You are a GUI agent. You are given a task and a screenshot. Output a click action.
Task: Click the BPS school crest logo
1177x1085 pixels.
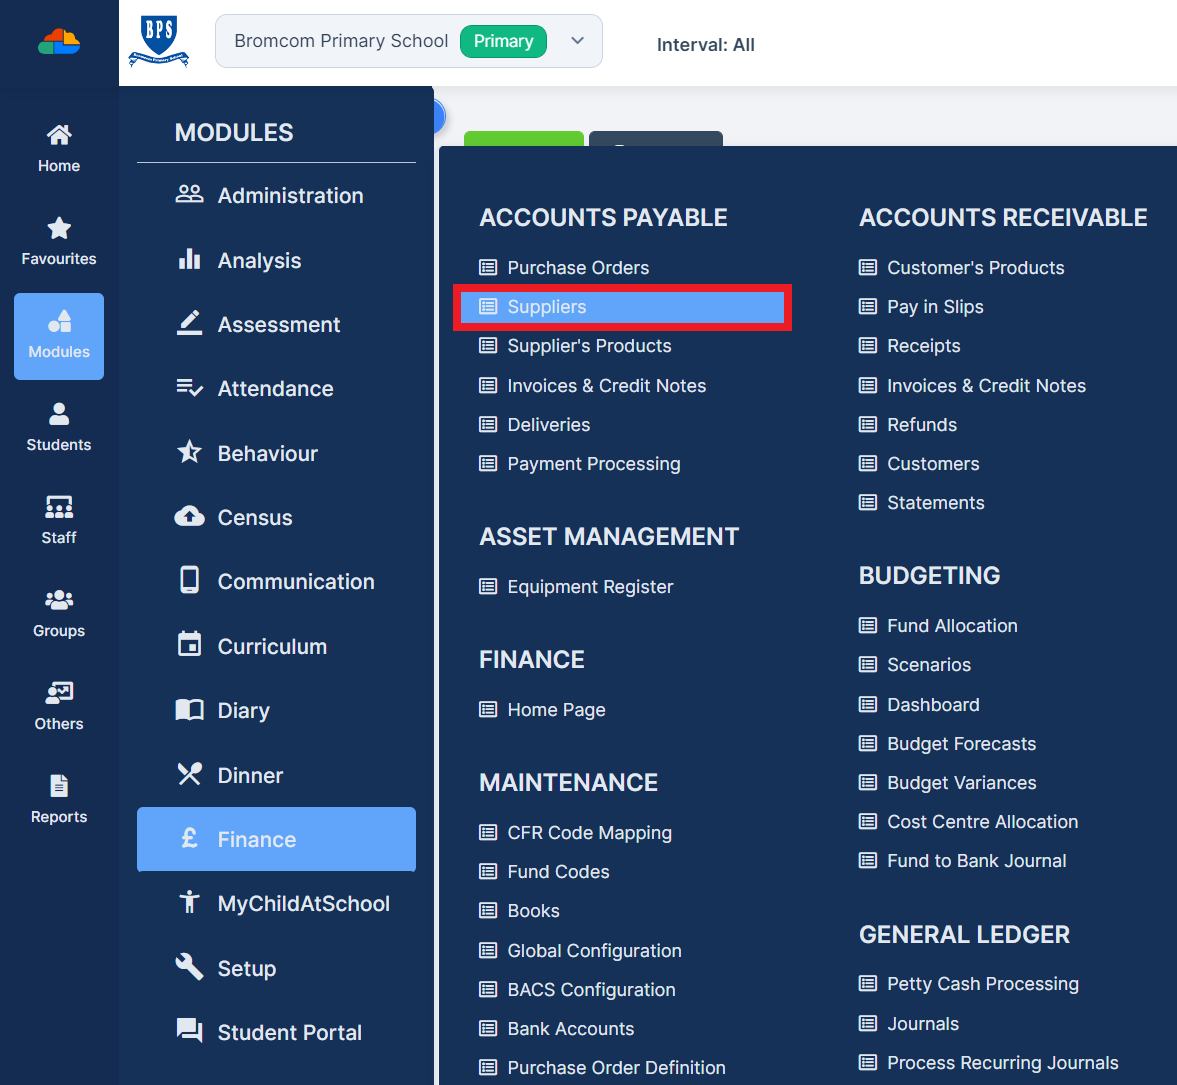tap(159, 41)
